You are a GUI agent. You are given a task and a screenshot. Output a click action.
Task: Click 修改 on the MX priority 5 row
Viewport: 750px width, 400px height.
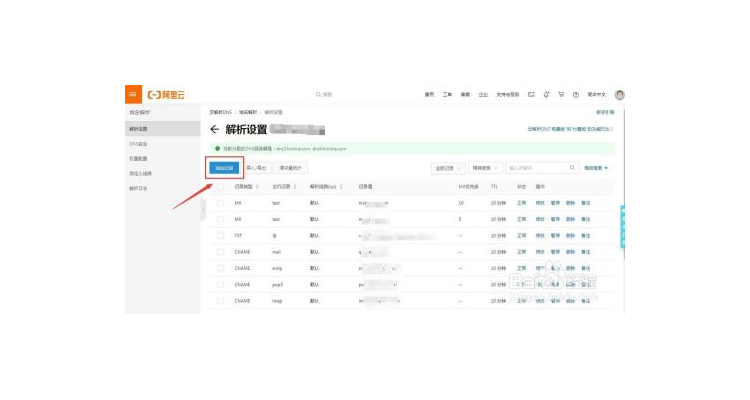coord(540,219)
